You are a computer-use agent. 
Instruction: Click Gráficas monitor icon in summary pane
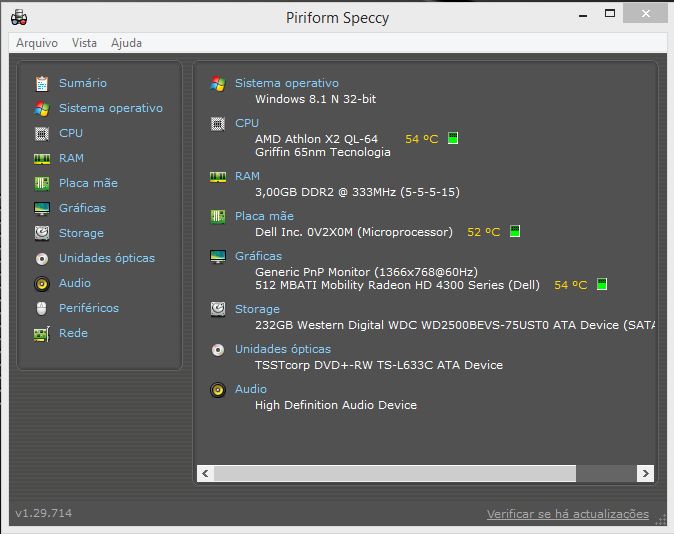[218, 257]
